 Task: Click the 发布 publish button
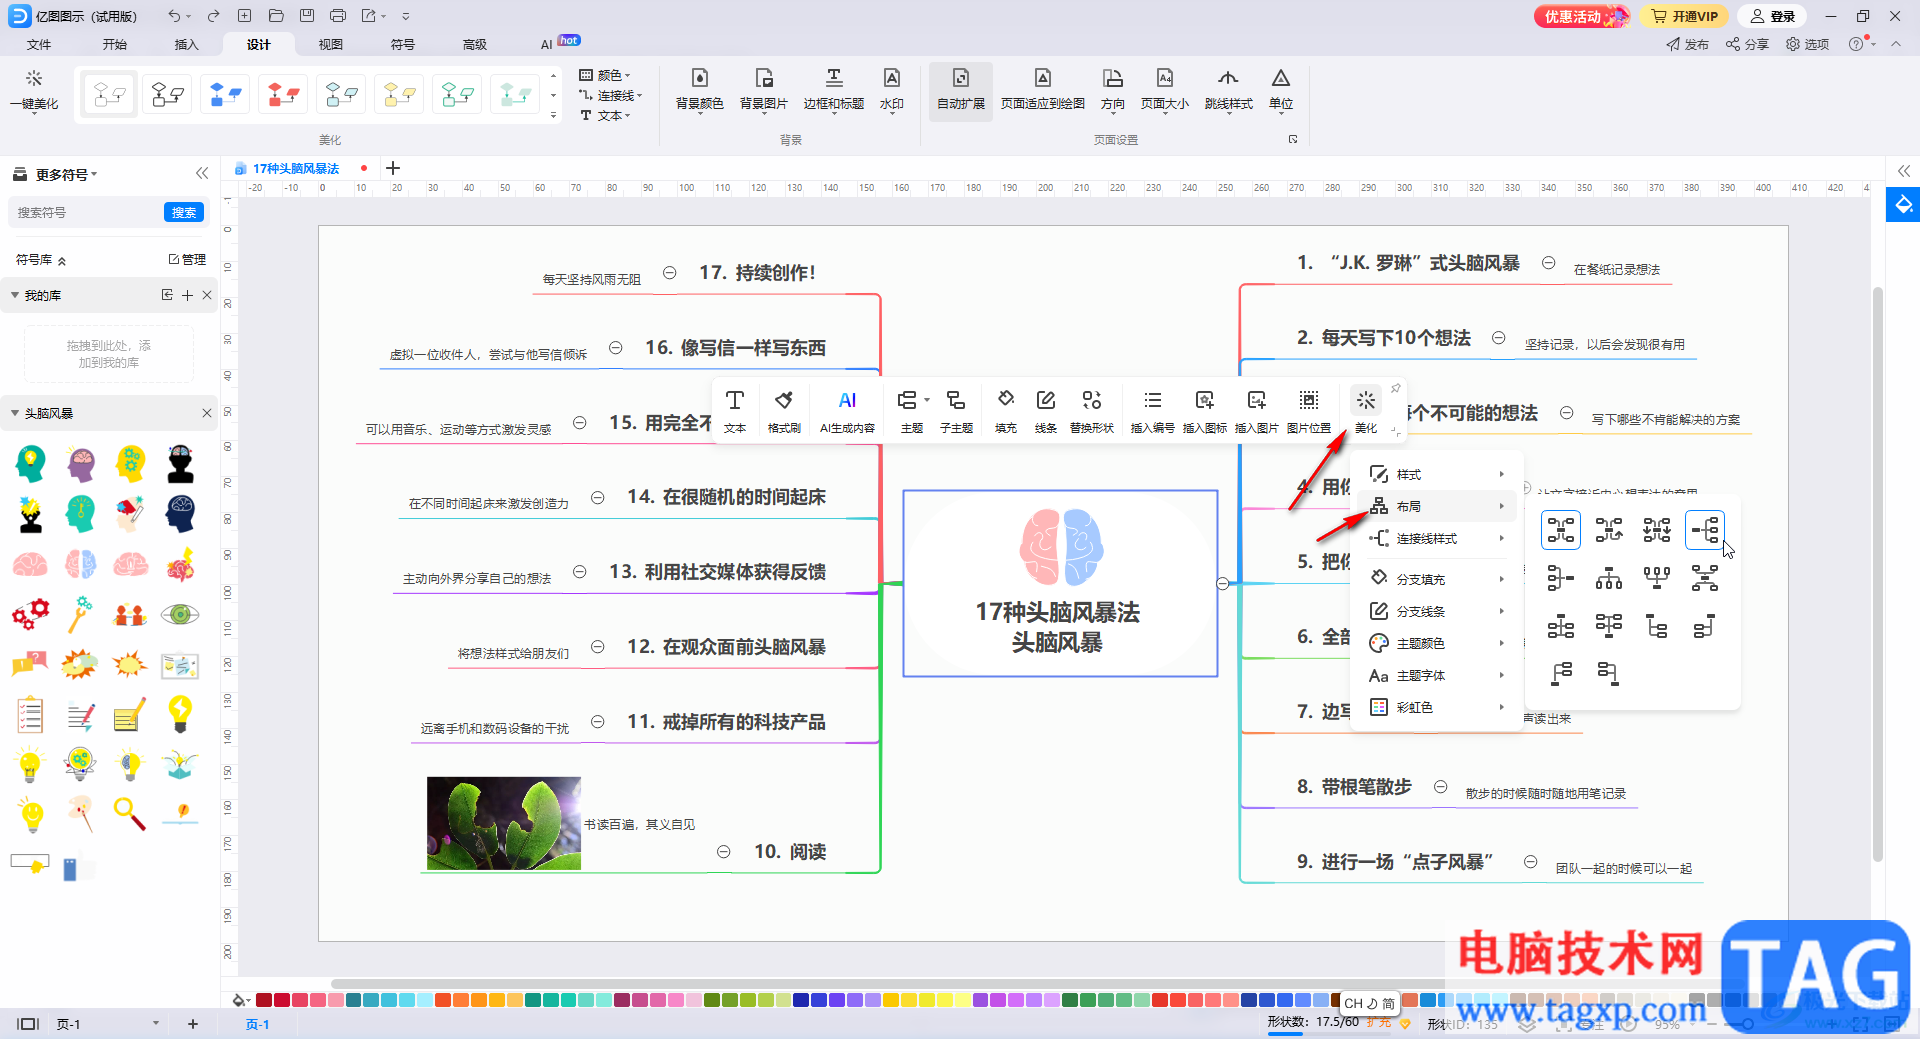pyautogui.click(x=1688, y=44)
